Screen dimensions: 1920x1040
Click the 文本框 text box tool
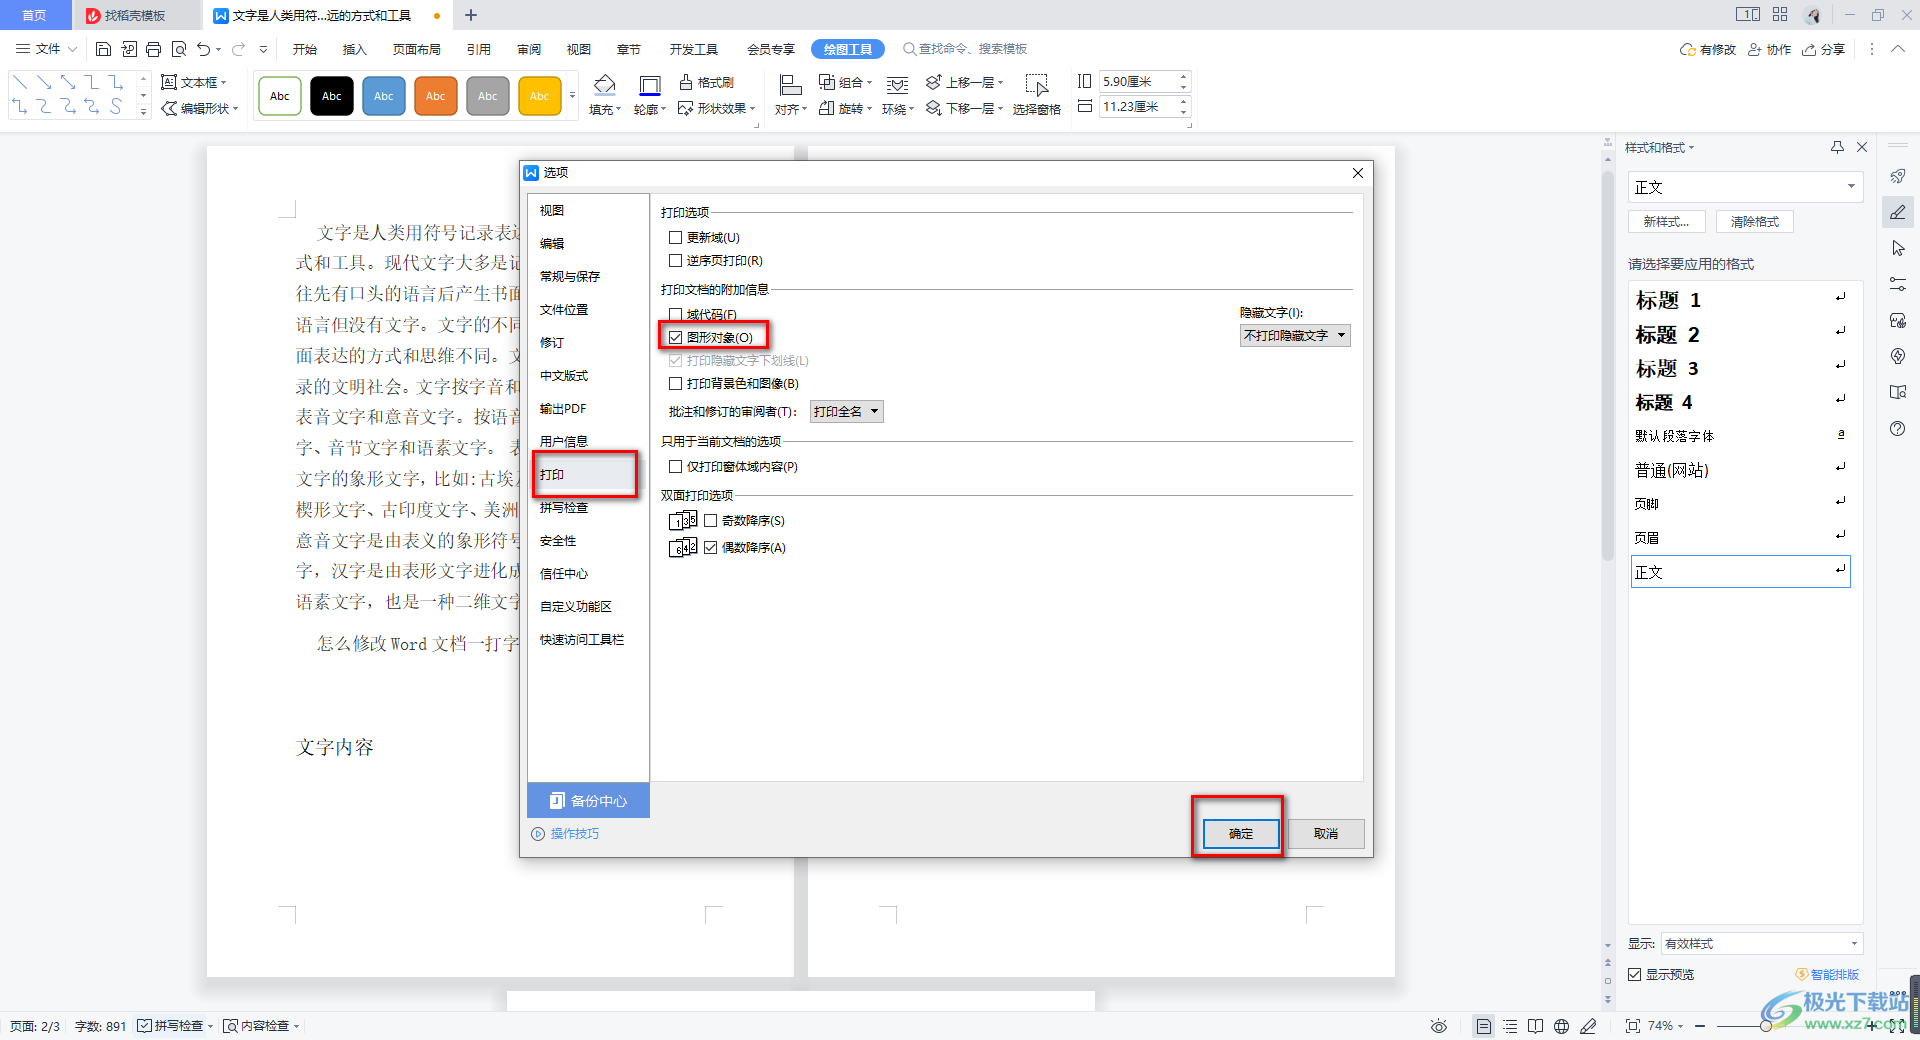tap(194, 82)
